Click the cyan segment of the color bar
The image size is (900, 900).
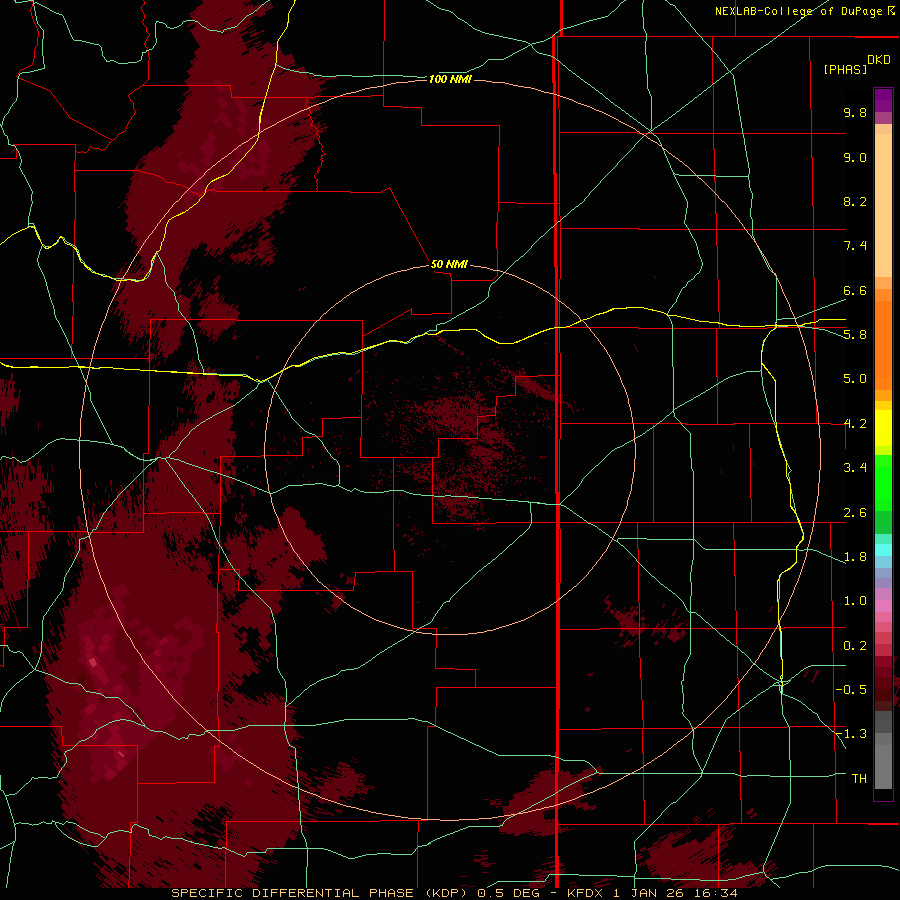pyautogui.click(x=883, y=550)
